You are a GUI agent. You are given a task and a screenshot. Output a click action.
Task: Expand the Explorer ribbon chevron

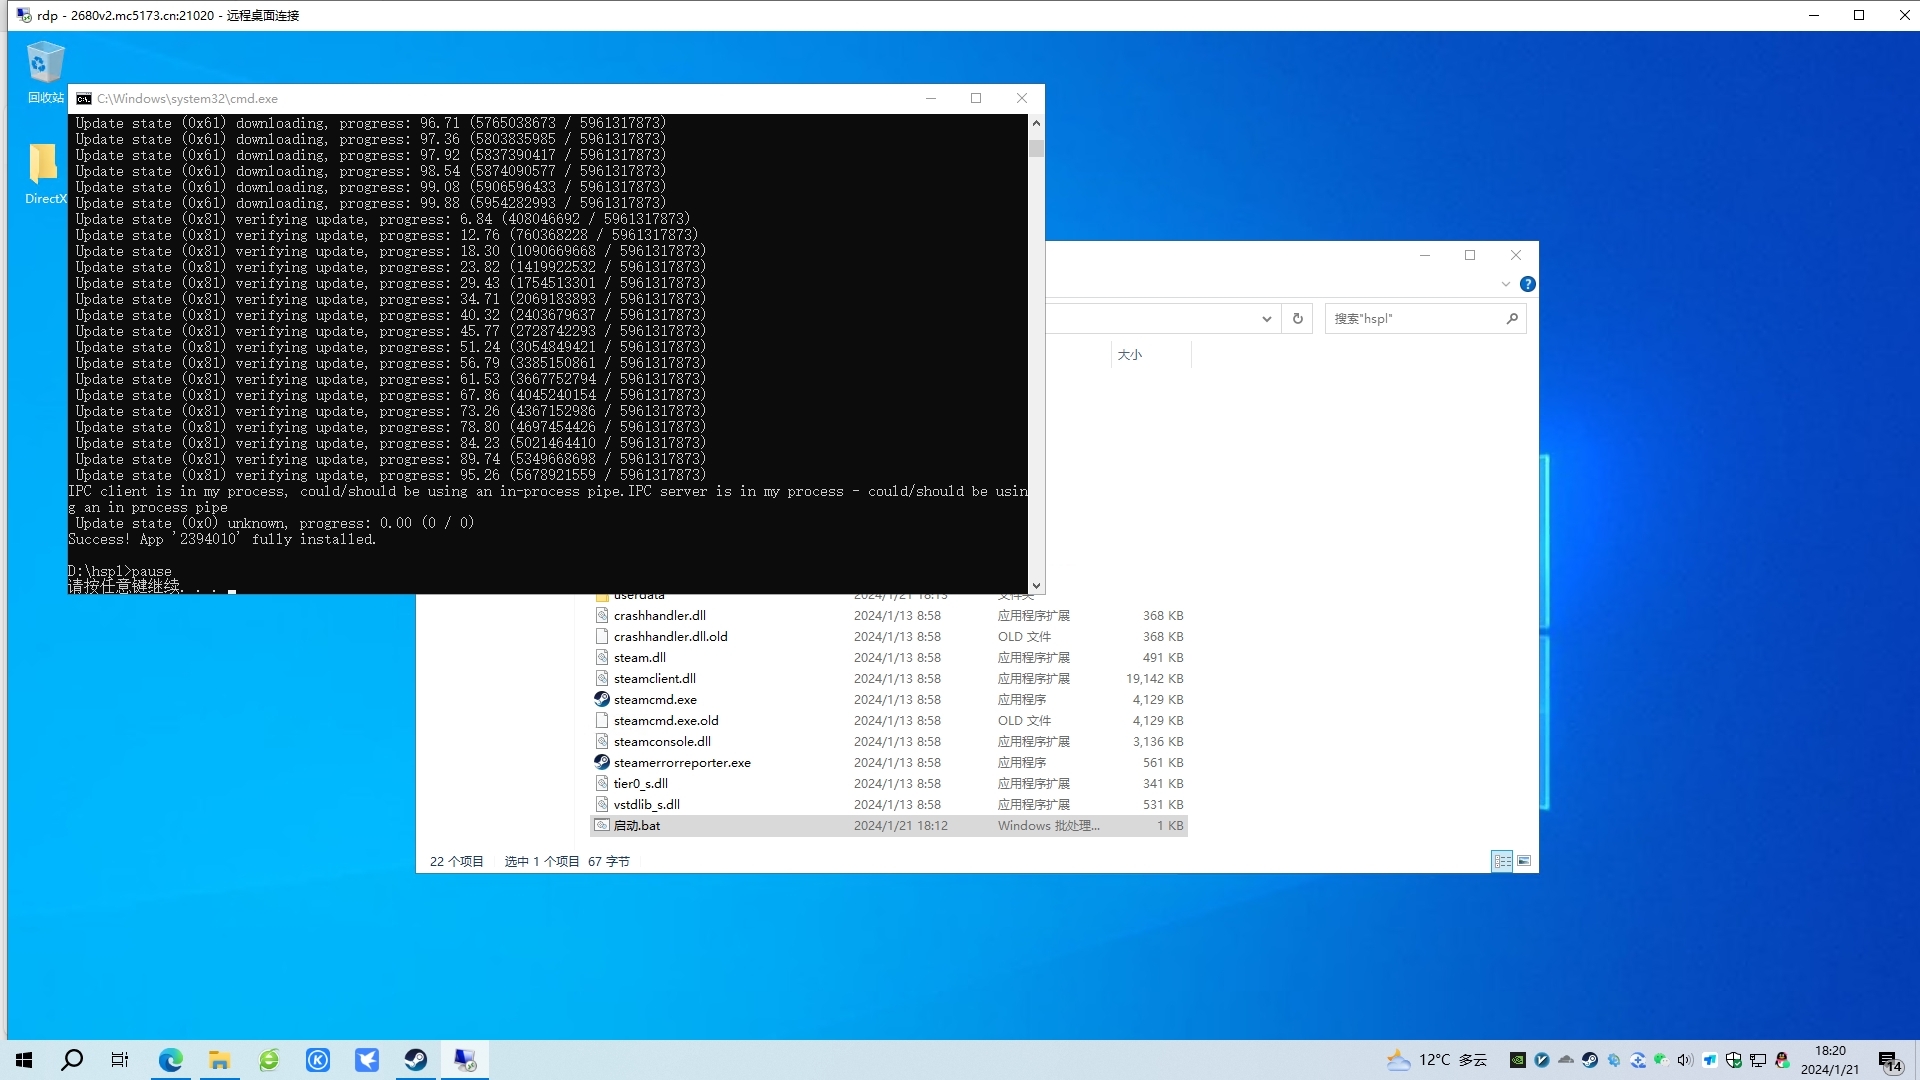click(x=1505, y=284)
